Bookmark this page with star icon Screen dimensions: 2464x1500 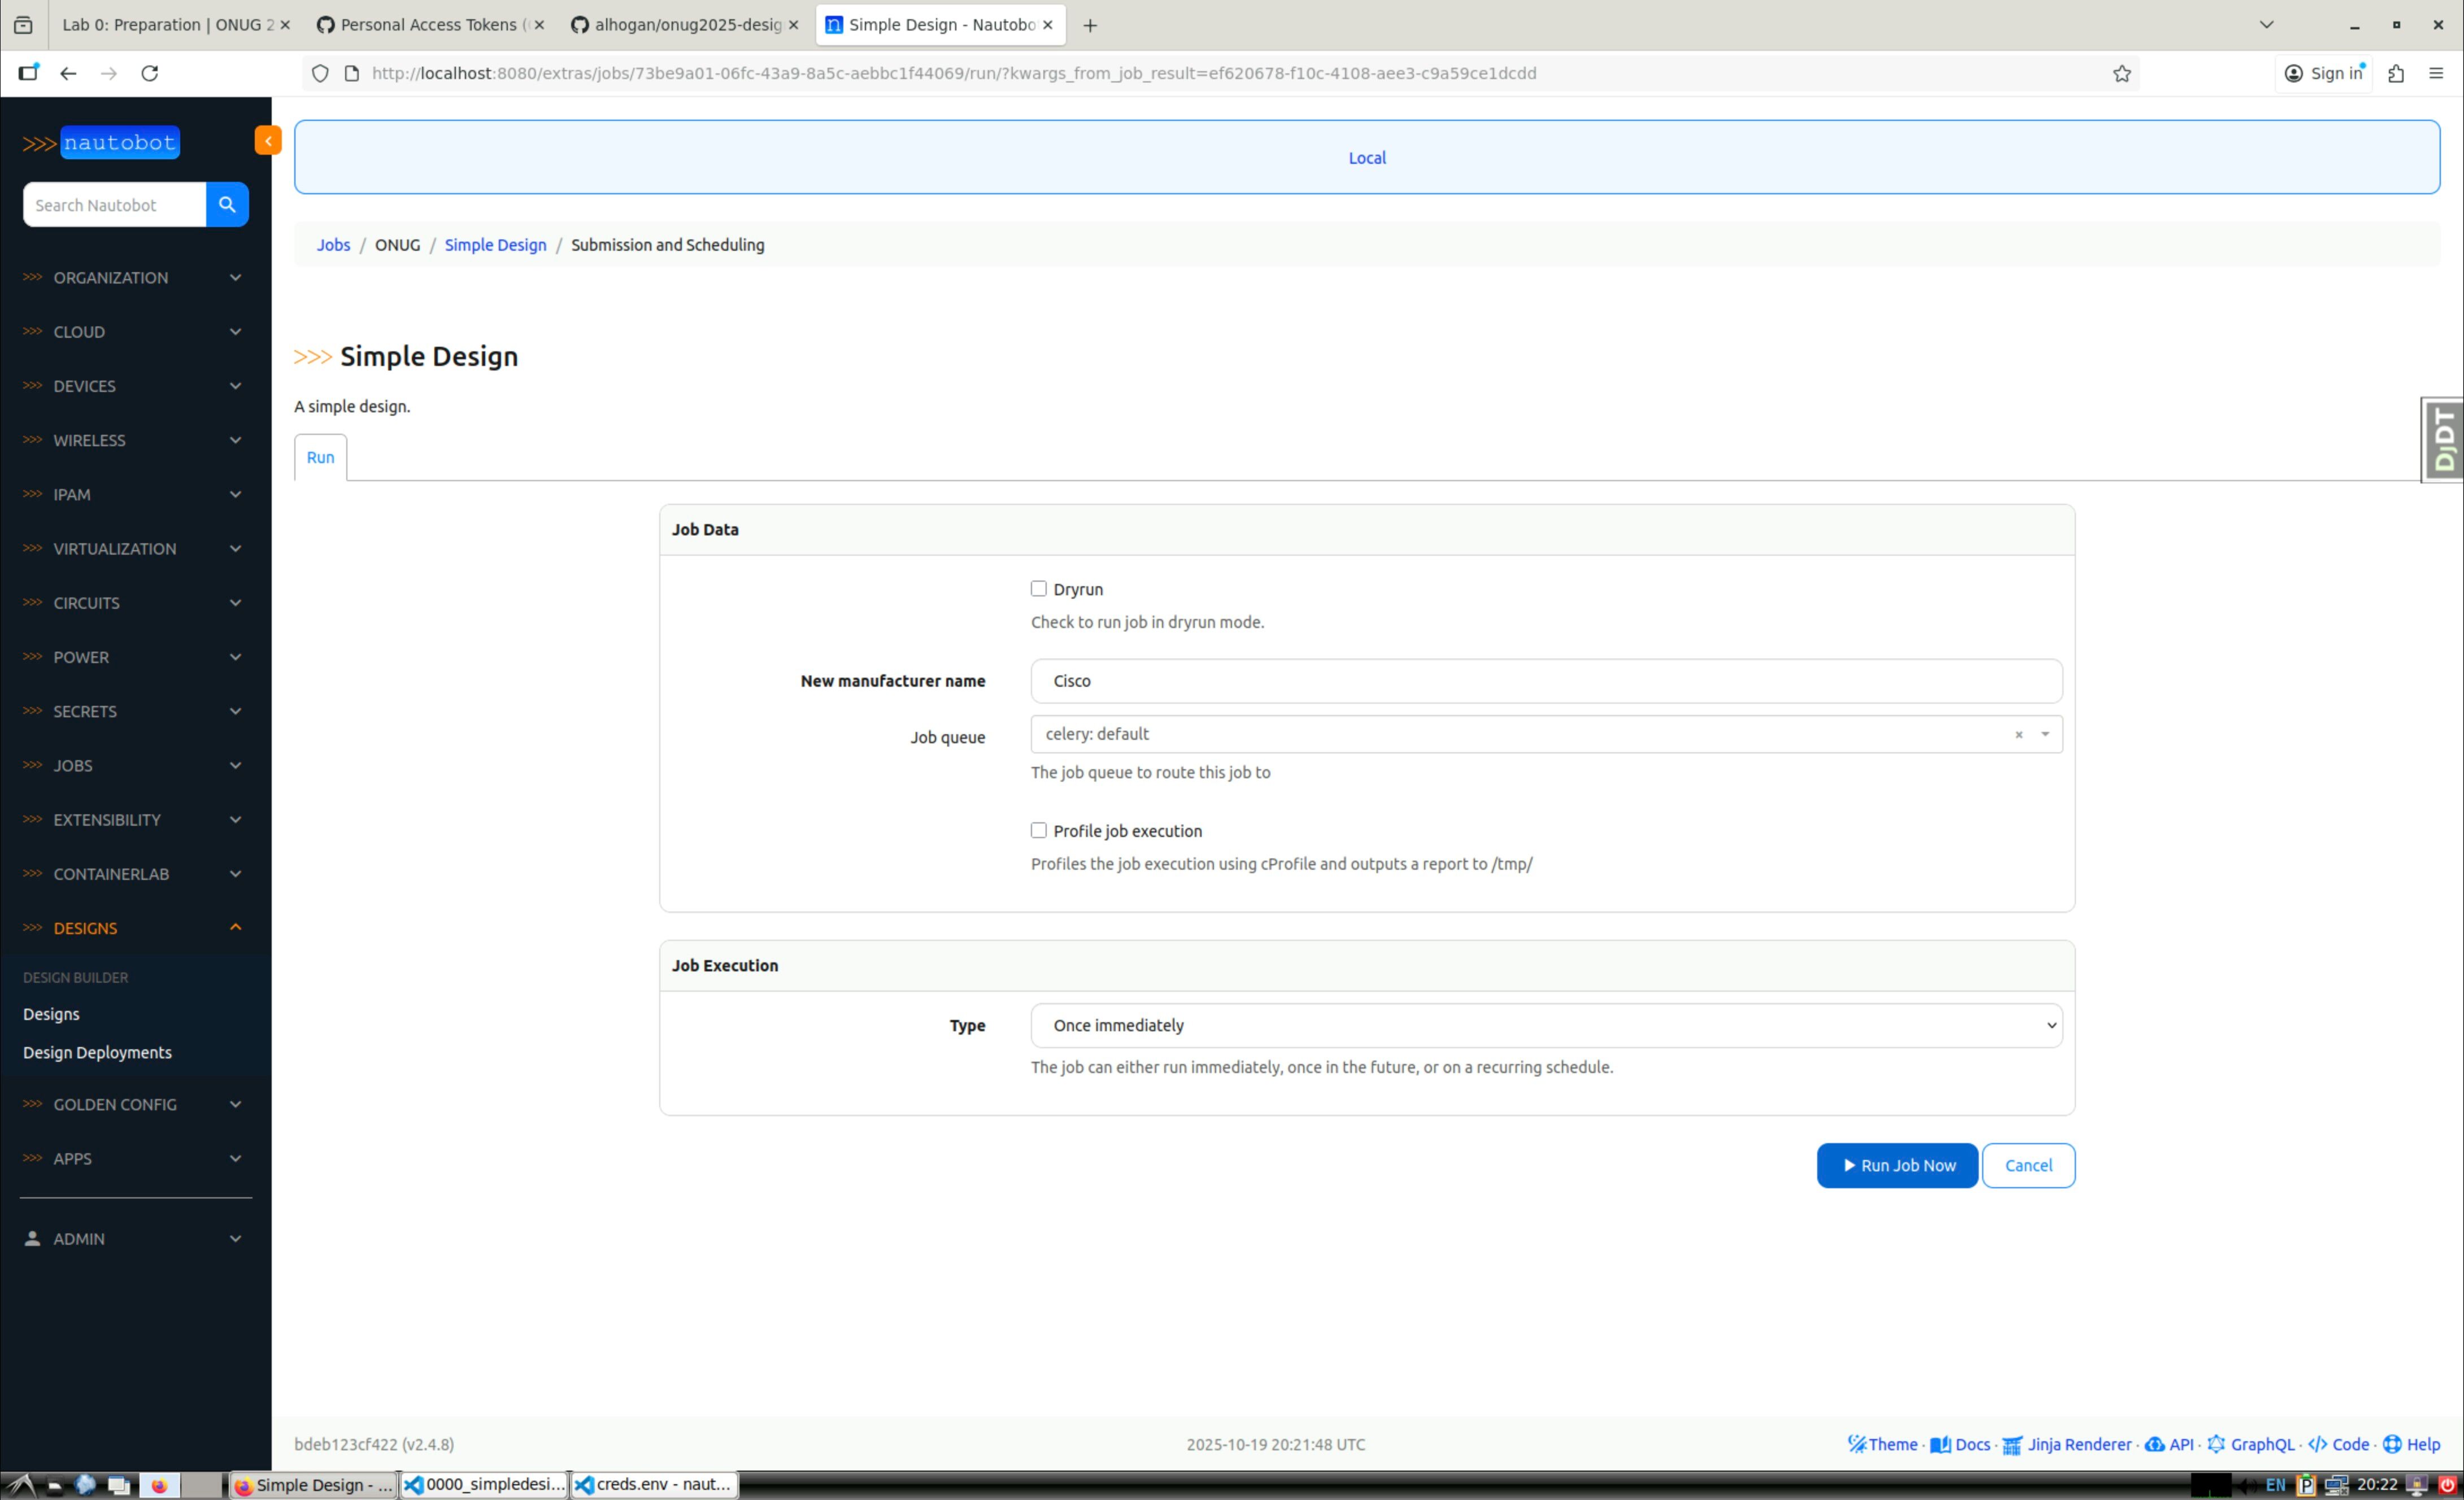pyautogui.click(x=2121, y=73)
